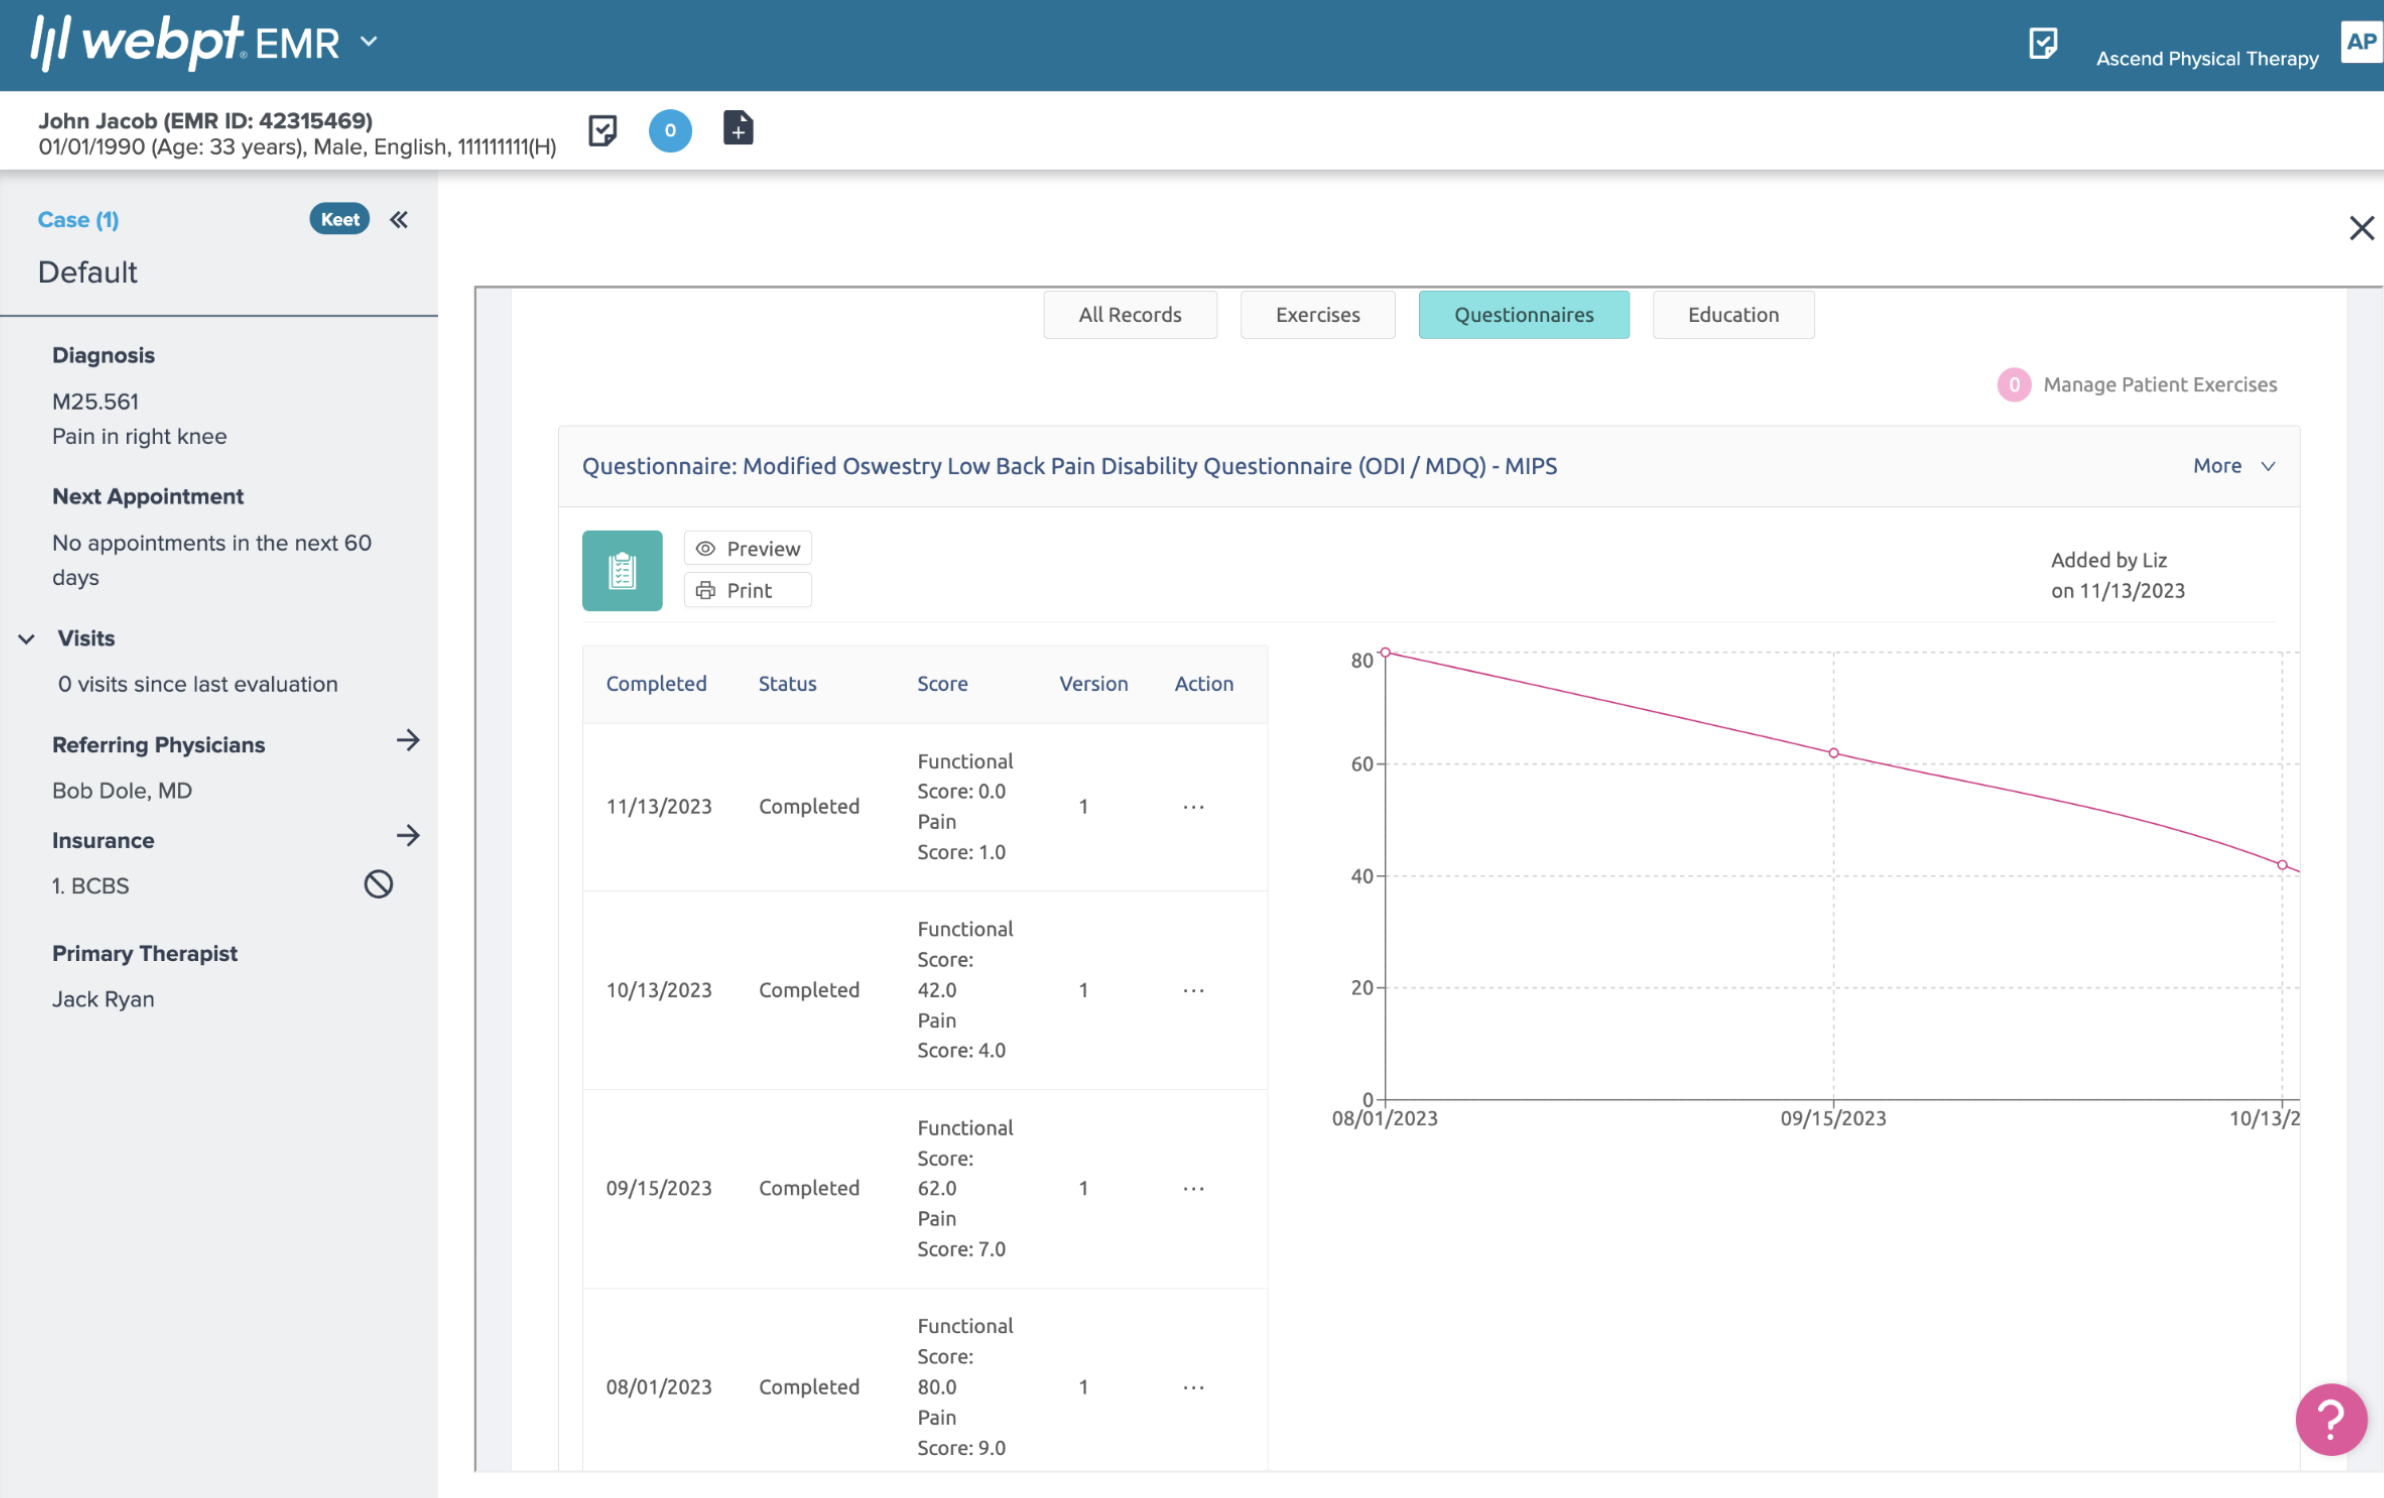2384x1498 pixels.
Task: Open the action menu for the 11/13/2023 entry
Action: 1194,806
